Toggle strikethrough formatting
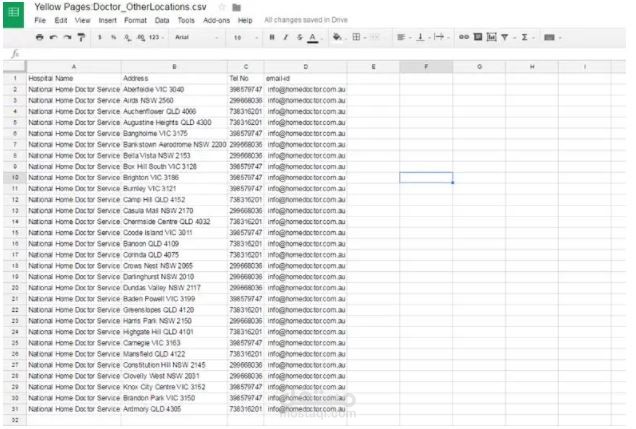The height and width of the screenshot is (429, 636). [299, 37]
